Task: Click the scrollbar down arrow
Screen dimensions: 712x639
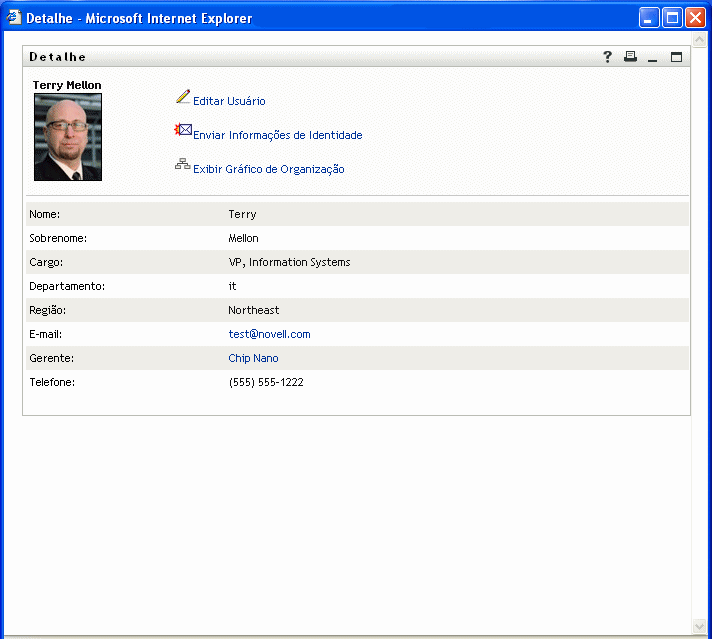Action: tap(699, 627)
